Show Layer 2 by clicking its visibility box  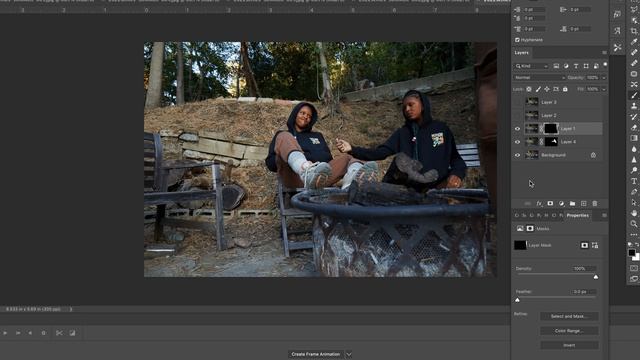point(517,116)
